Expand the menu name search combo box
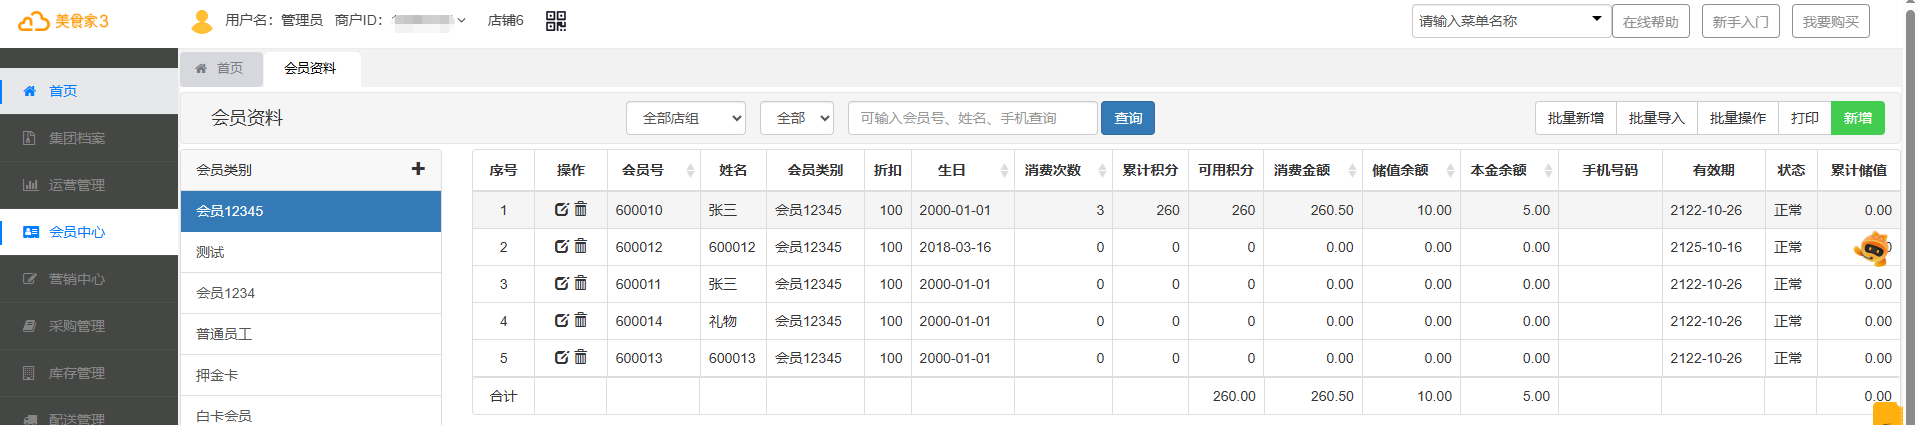The width and height of the screenshot is (1918, 425). pyautogui.click(x=1596, y=20)
